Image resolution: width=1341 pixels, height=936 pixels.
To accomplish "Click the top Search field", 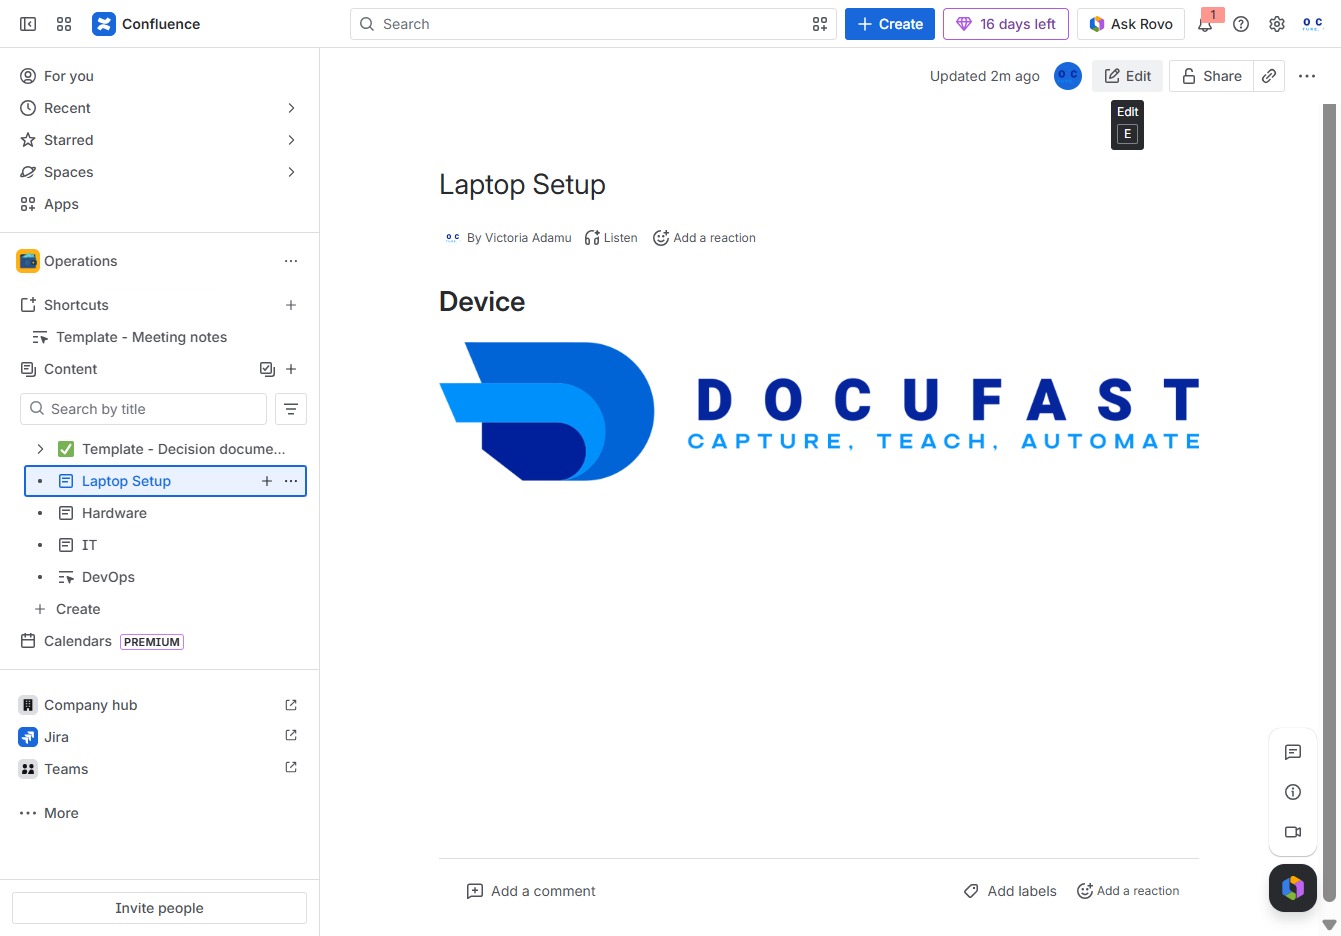I will coord(593,24).
